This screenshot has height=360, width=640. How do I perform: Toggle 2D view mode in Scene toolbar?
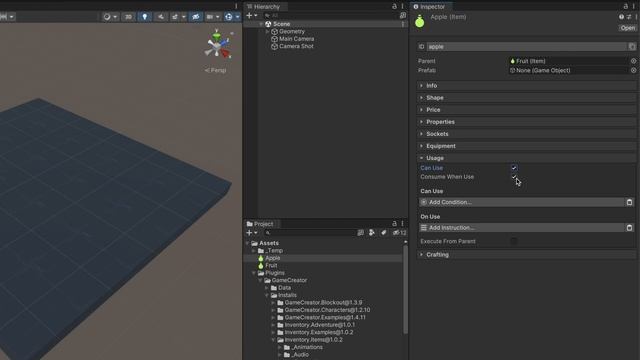pyautogui.click(x=129, y=17)
